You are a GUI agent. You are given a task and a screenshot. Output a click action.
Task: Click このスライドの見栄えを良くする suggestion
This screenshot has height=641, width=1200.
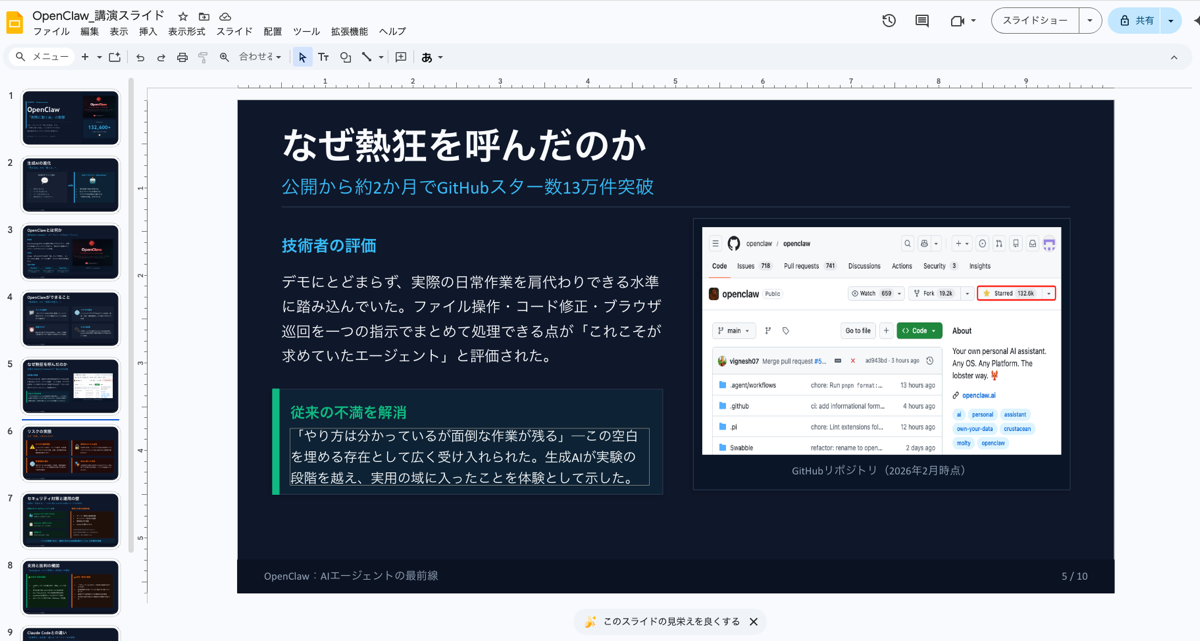point(671,622)
